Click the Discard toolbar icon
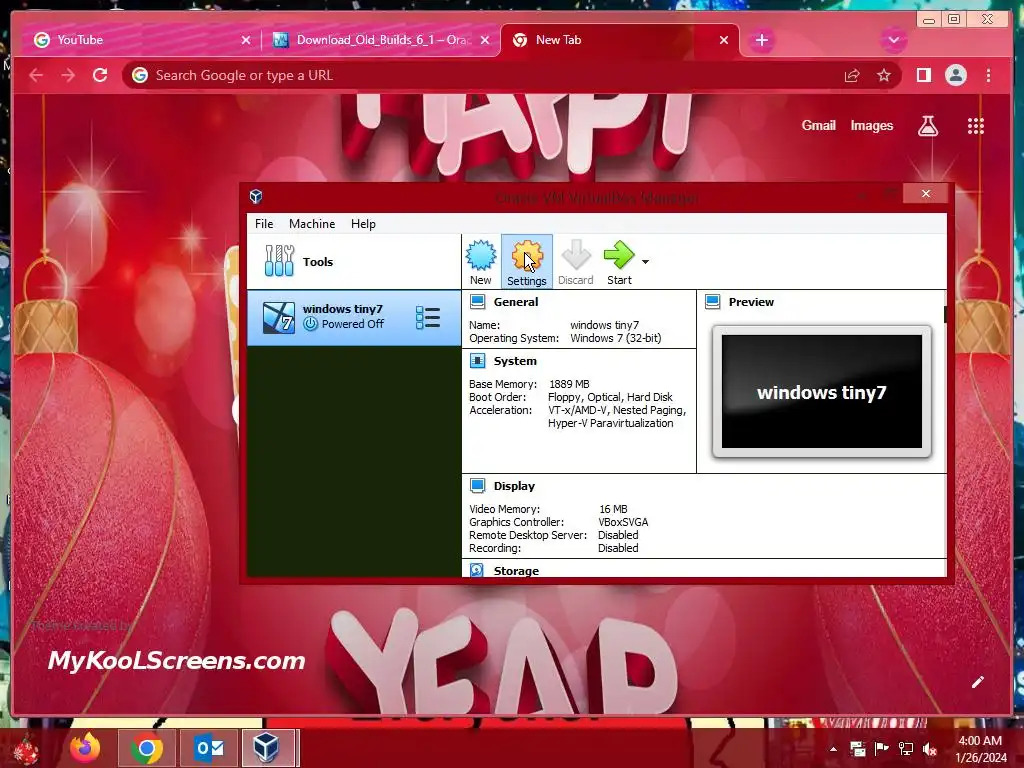 575,262
